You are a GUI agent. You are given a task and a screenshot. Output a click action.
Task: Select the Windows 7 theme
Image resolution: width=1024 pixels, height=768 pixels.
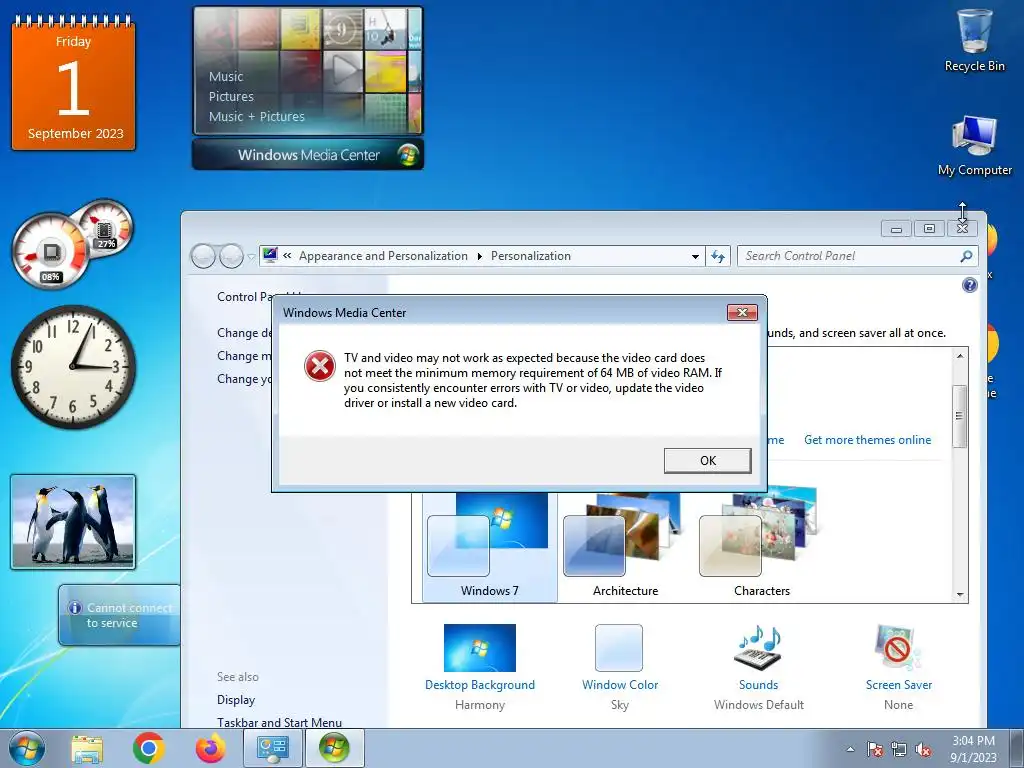click(x=489, y=546)
